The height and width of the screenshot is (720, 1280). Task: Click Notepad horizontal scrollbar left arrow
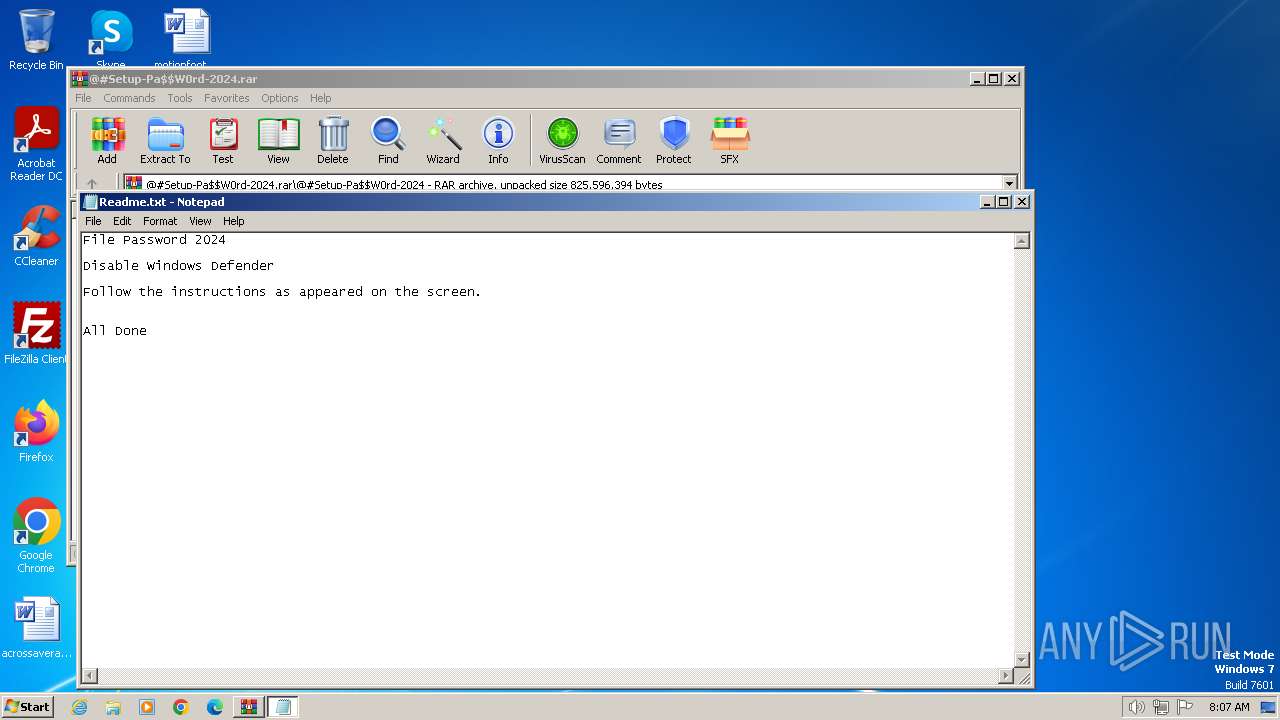point(89,677)
